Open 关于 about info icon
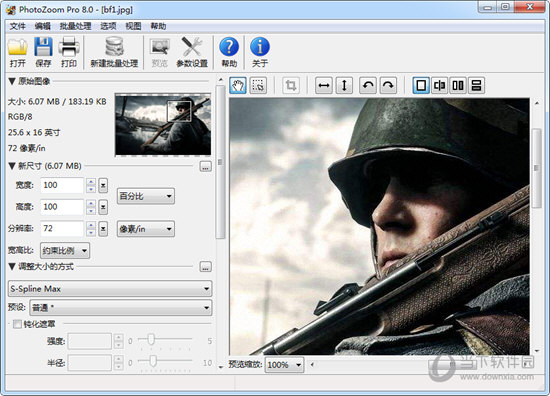 pos(260,52)
